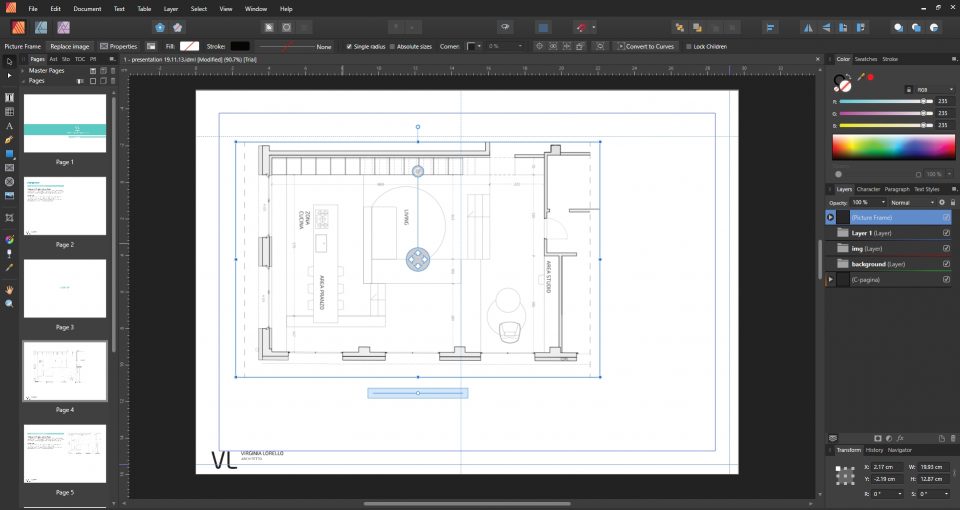Hide the background layer via its checkbox

[x=946, y=264]
